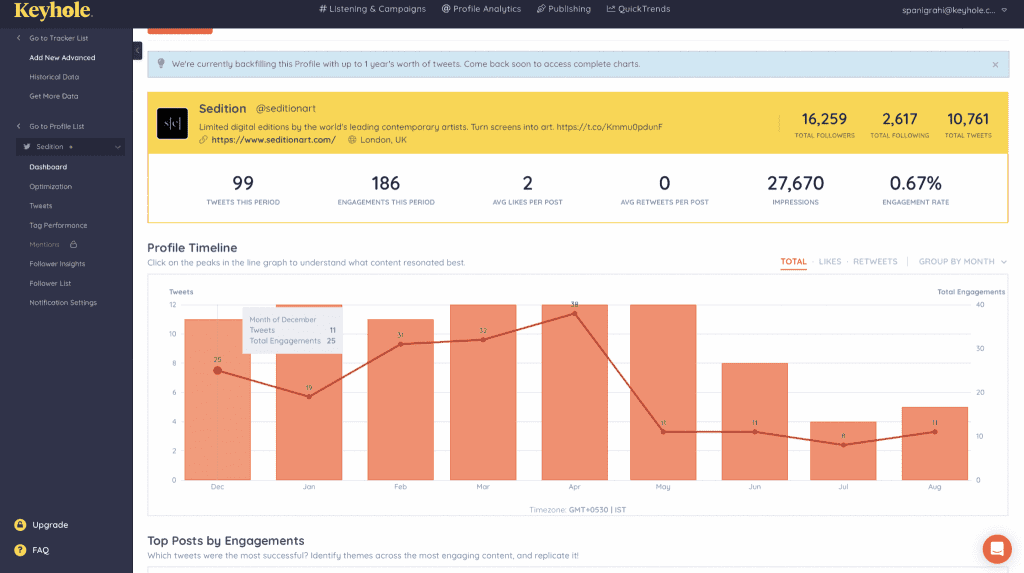Click the 0.67% engagement rate value

pyautogui.click(x=916, y=184)
